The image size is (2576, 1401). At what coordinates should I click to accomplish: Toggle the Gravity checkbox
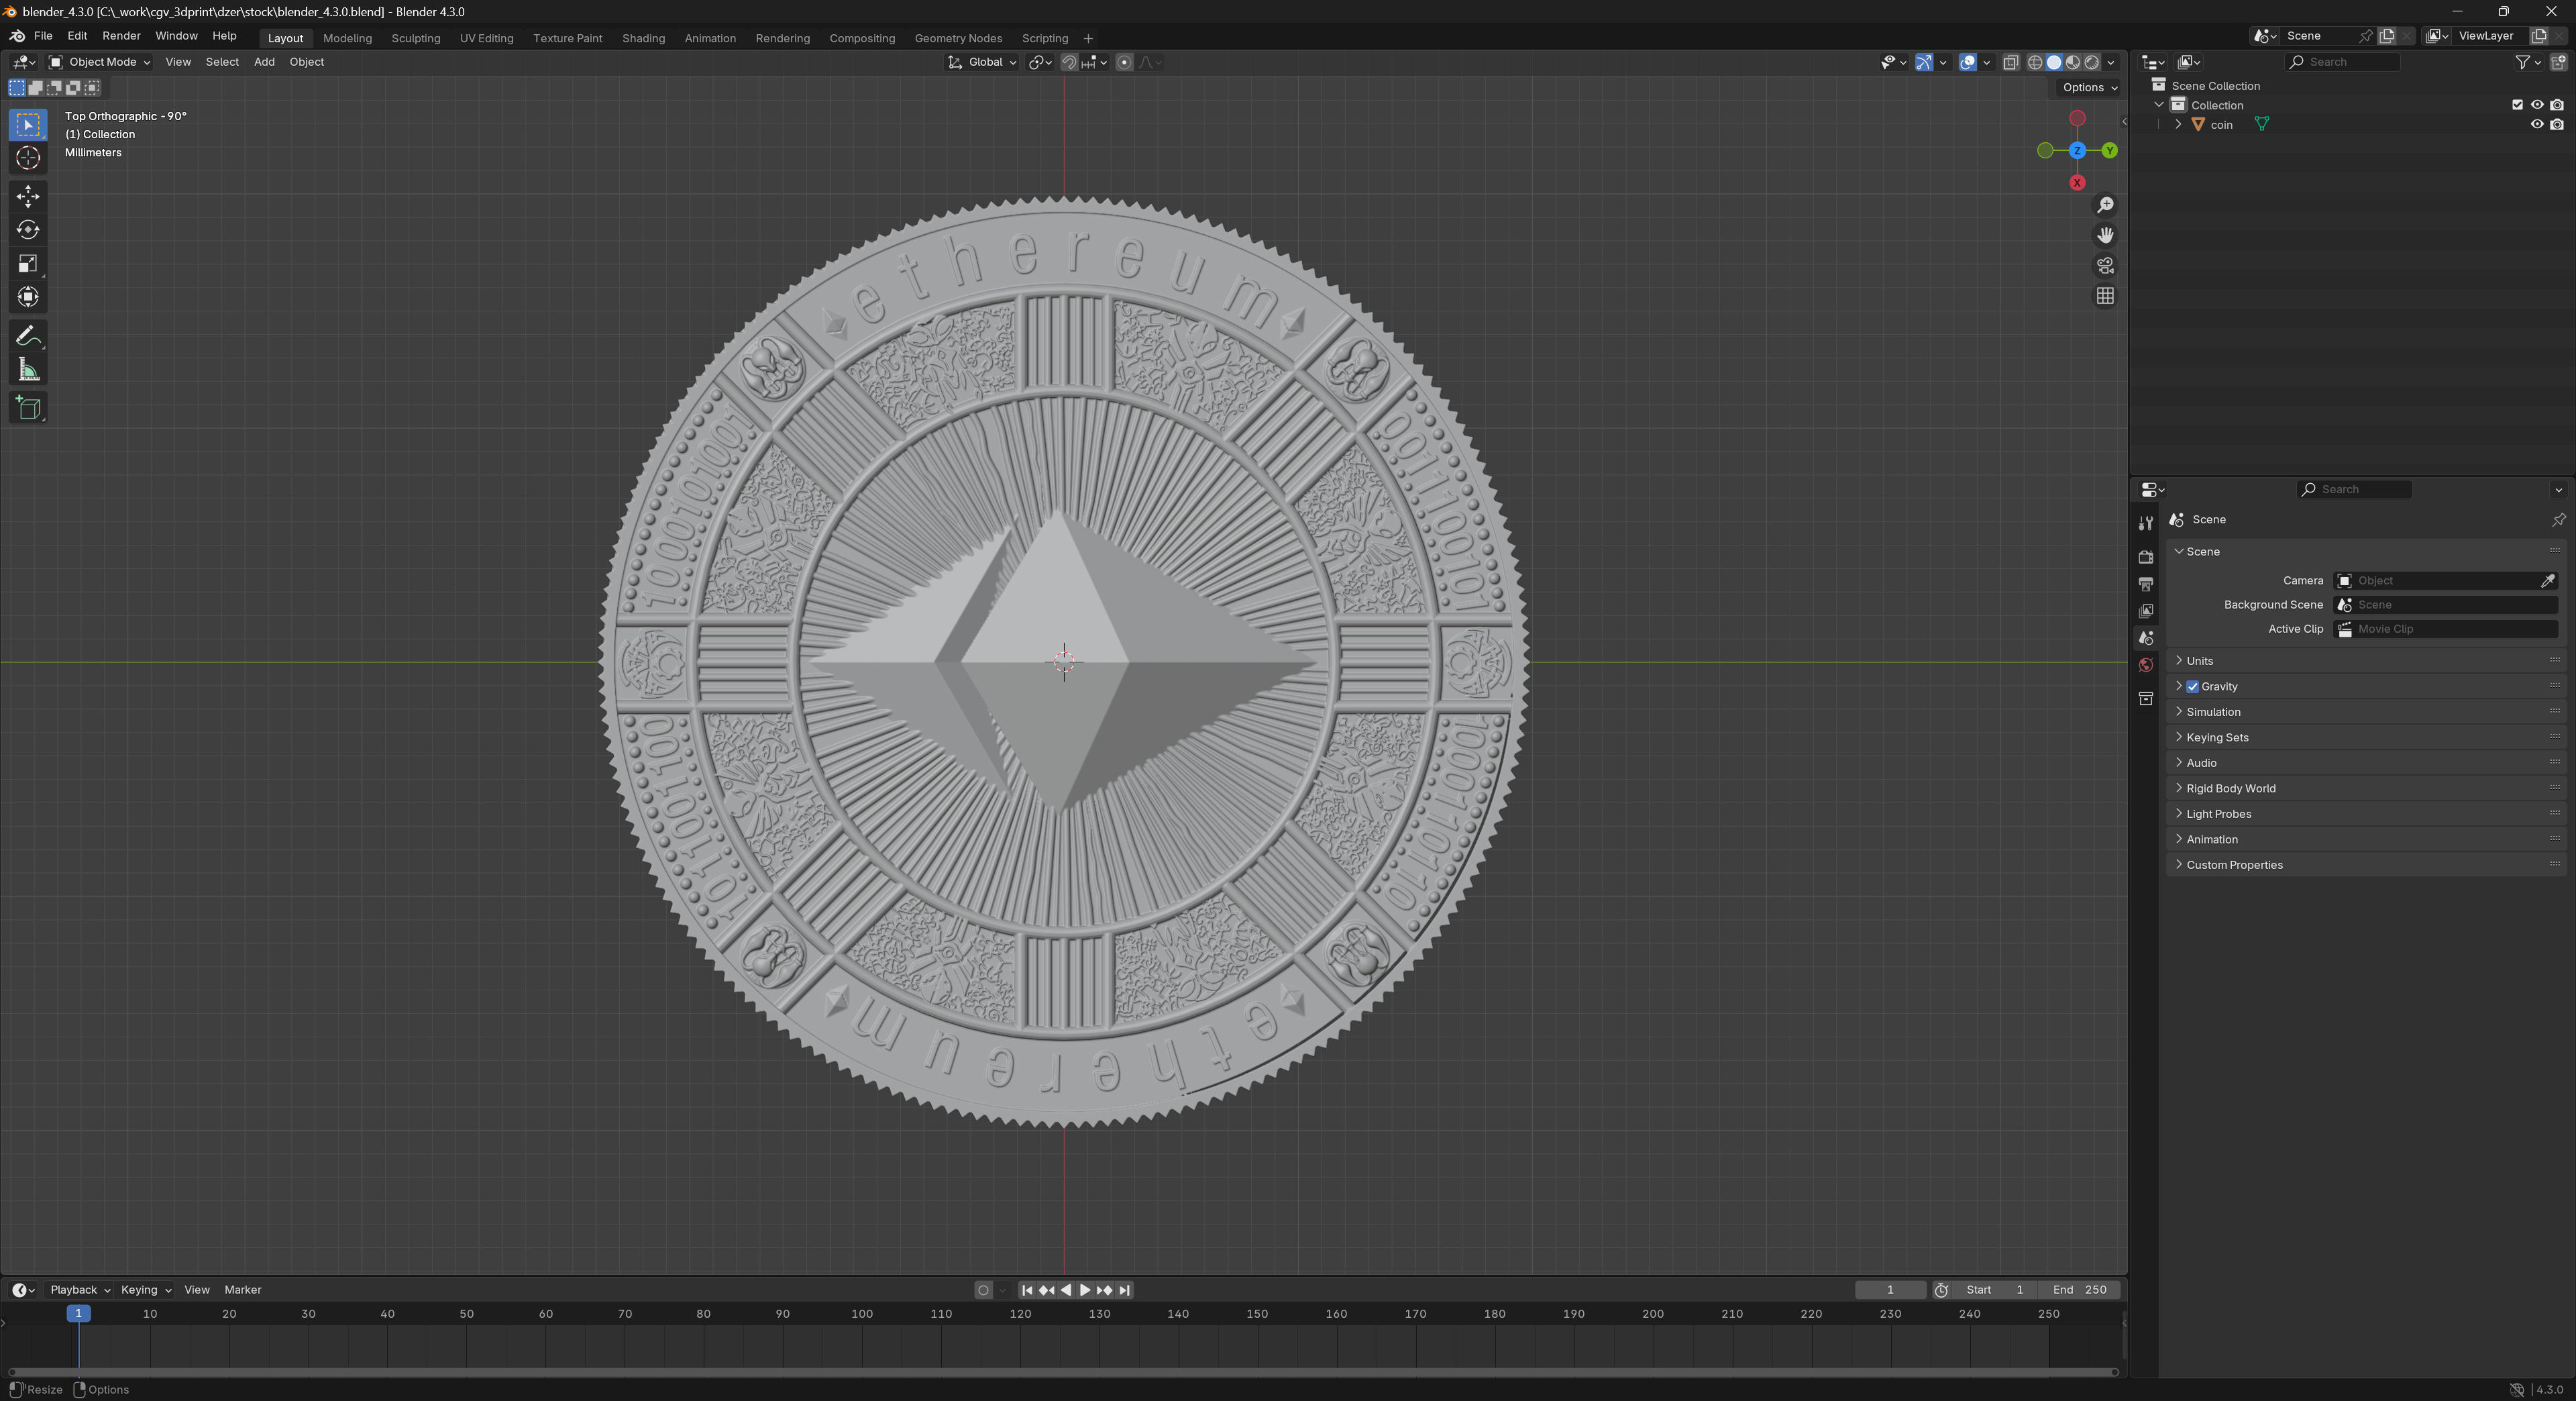(x=2192, y=687)
